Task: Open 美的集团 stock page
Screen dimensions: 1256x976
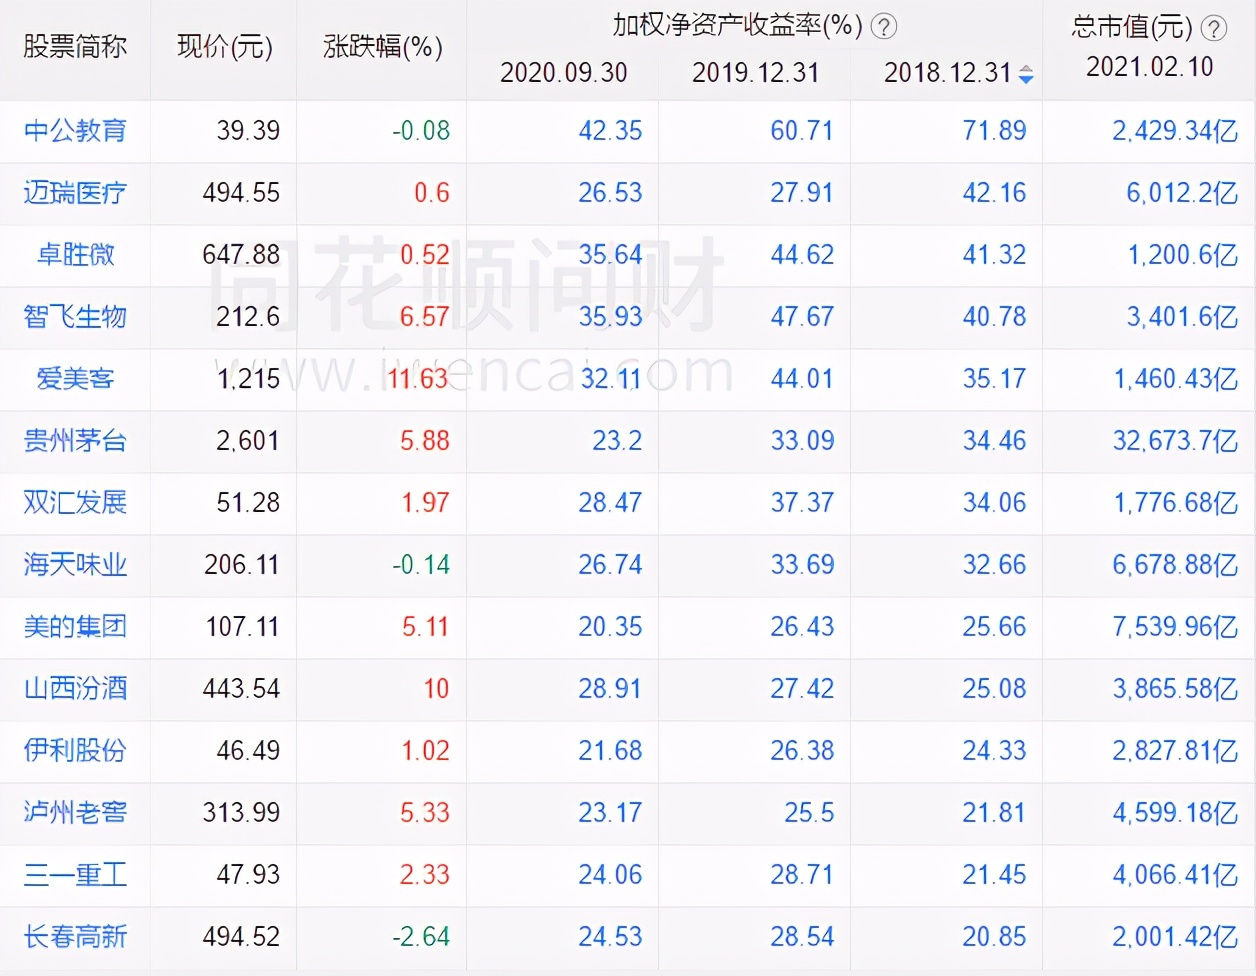Action: (73, 627)
